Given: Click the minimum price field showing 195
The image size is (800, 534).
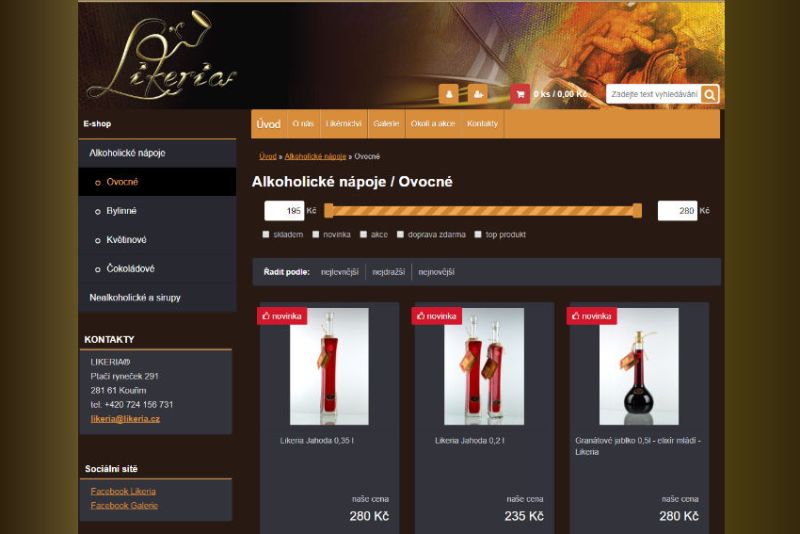Looking at the screenshot, I should tap(284, 211).
